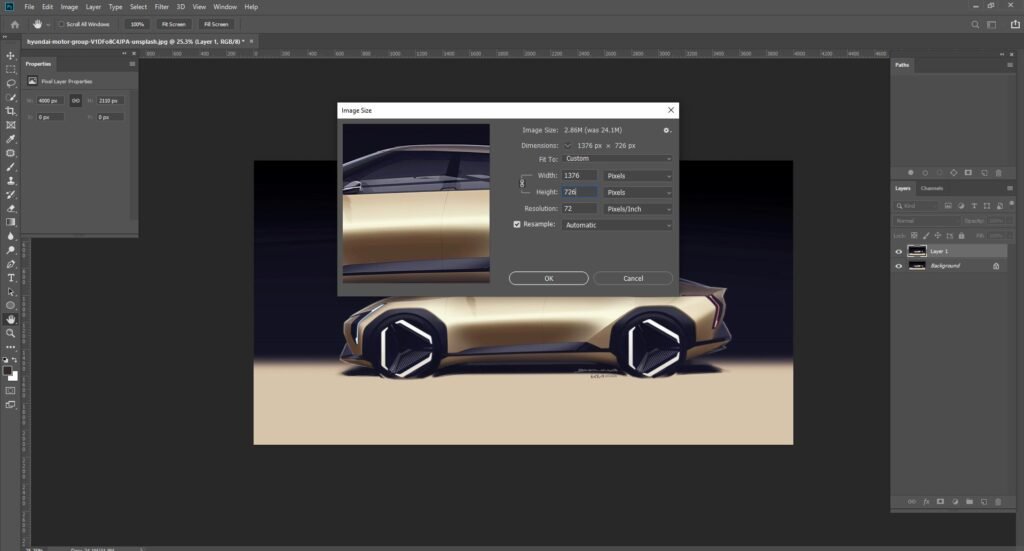Select the Zoom tool

tap(10, 333)
